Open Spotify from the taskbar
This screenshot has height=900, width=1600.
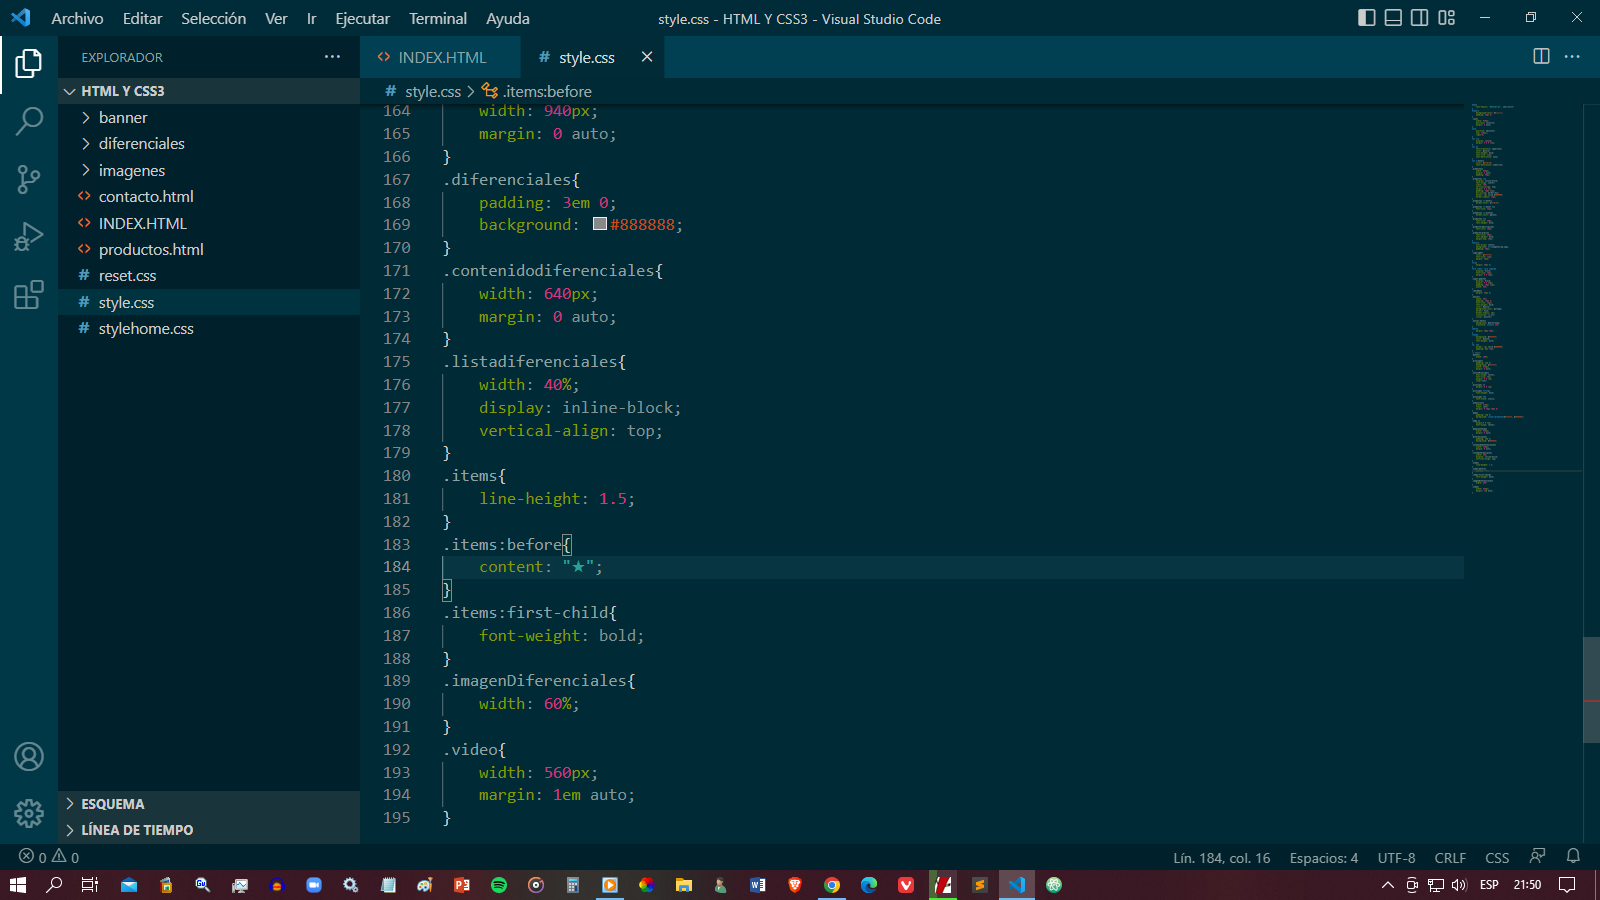point(499,885)
